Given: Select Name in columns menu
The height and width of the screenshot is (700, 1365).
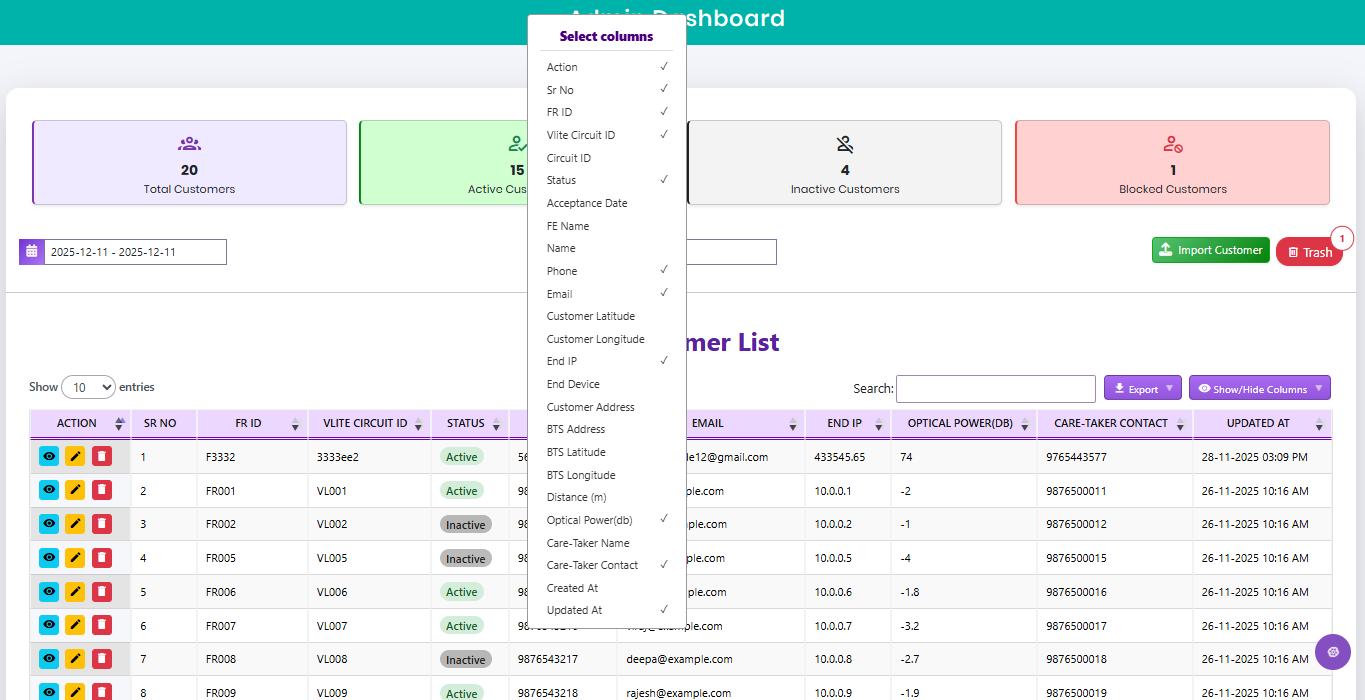Looking at the screenshot, I should 607,248.
